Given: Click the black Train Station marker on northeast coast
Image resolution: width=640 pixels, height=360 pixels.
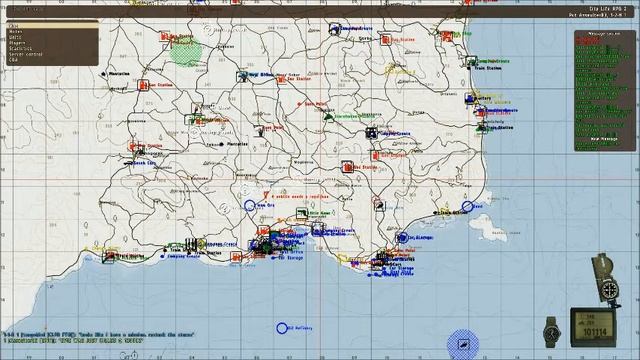Looking at the screenshot, I should (469, 68).
